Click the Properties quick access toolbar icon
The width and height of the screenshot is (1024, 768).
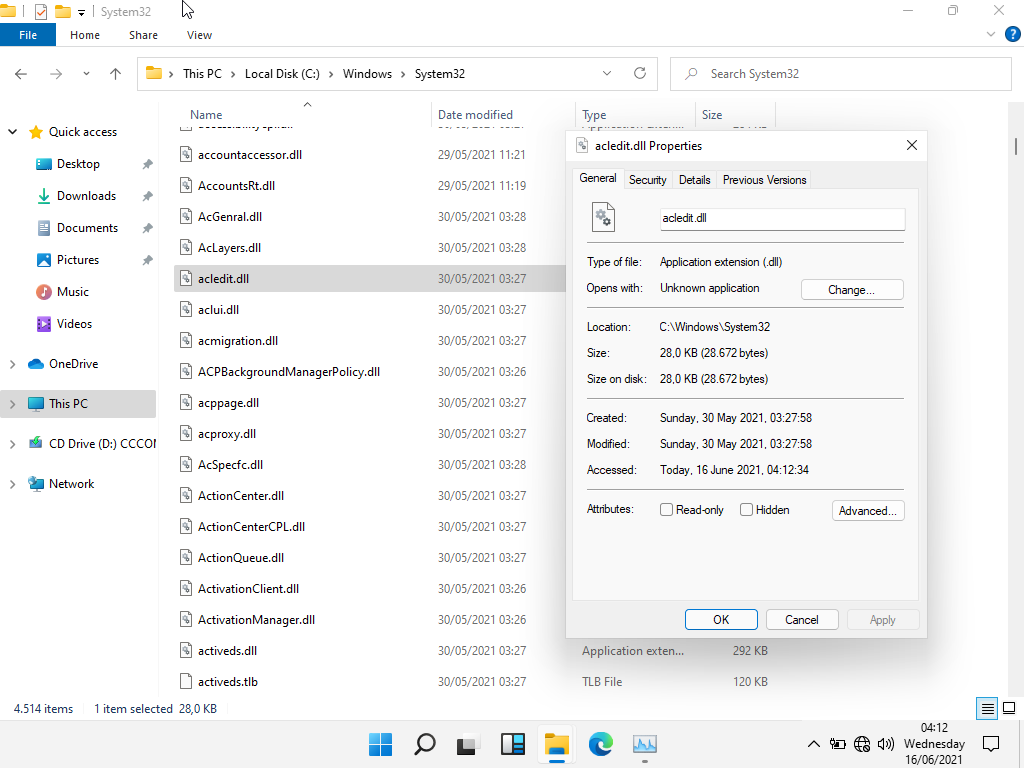[40, 12]
